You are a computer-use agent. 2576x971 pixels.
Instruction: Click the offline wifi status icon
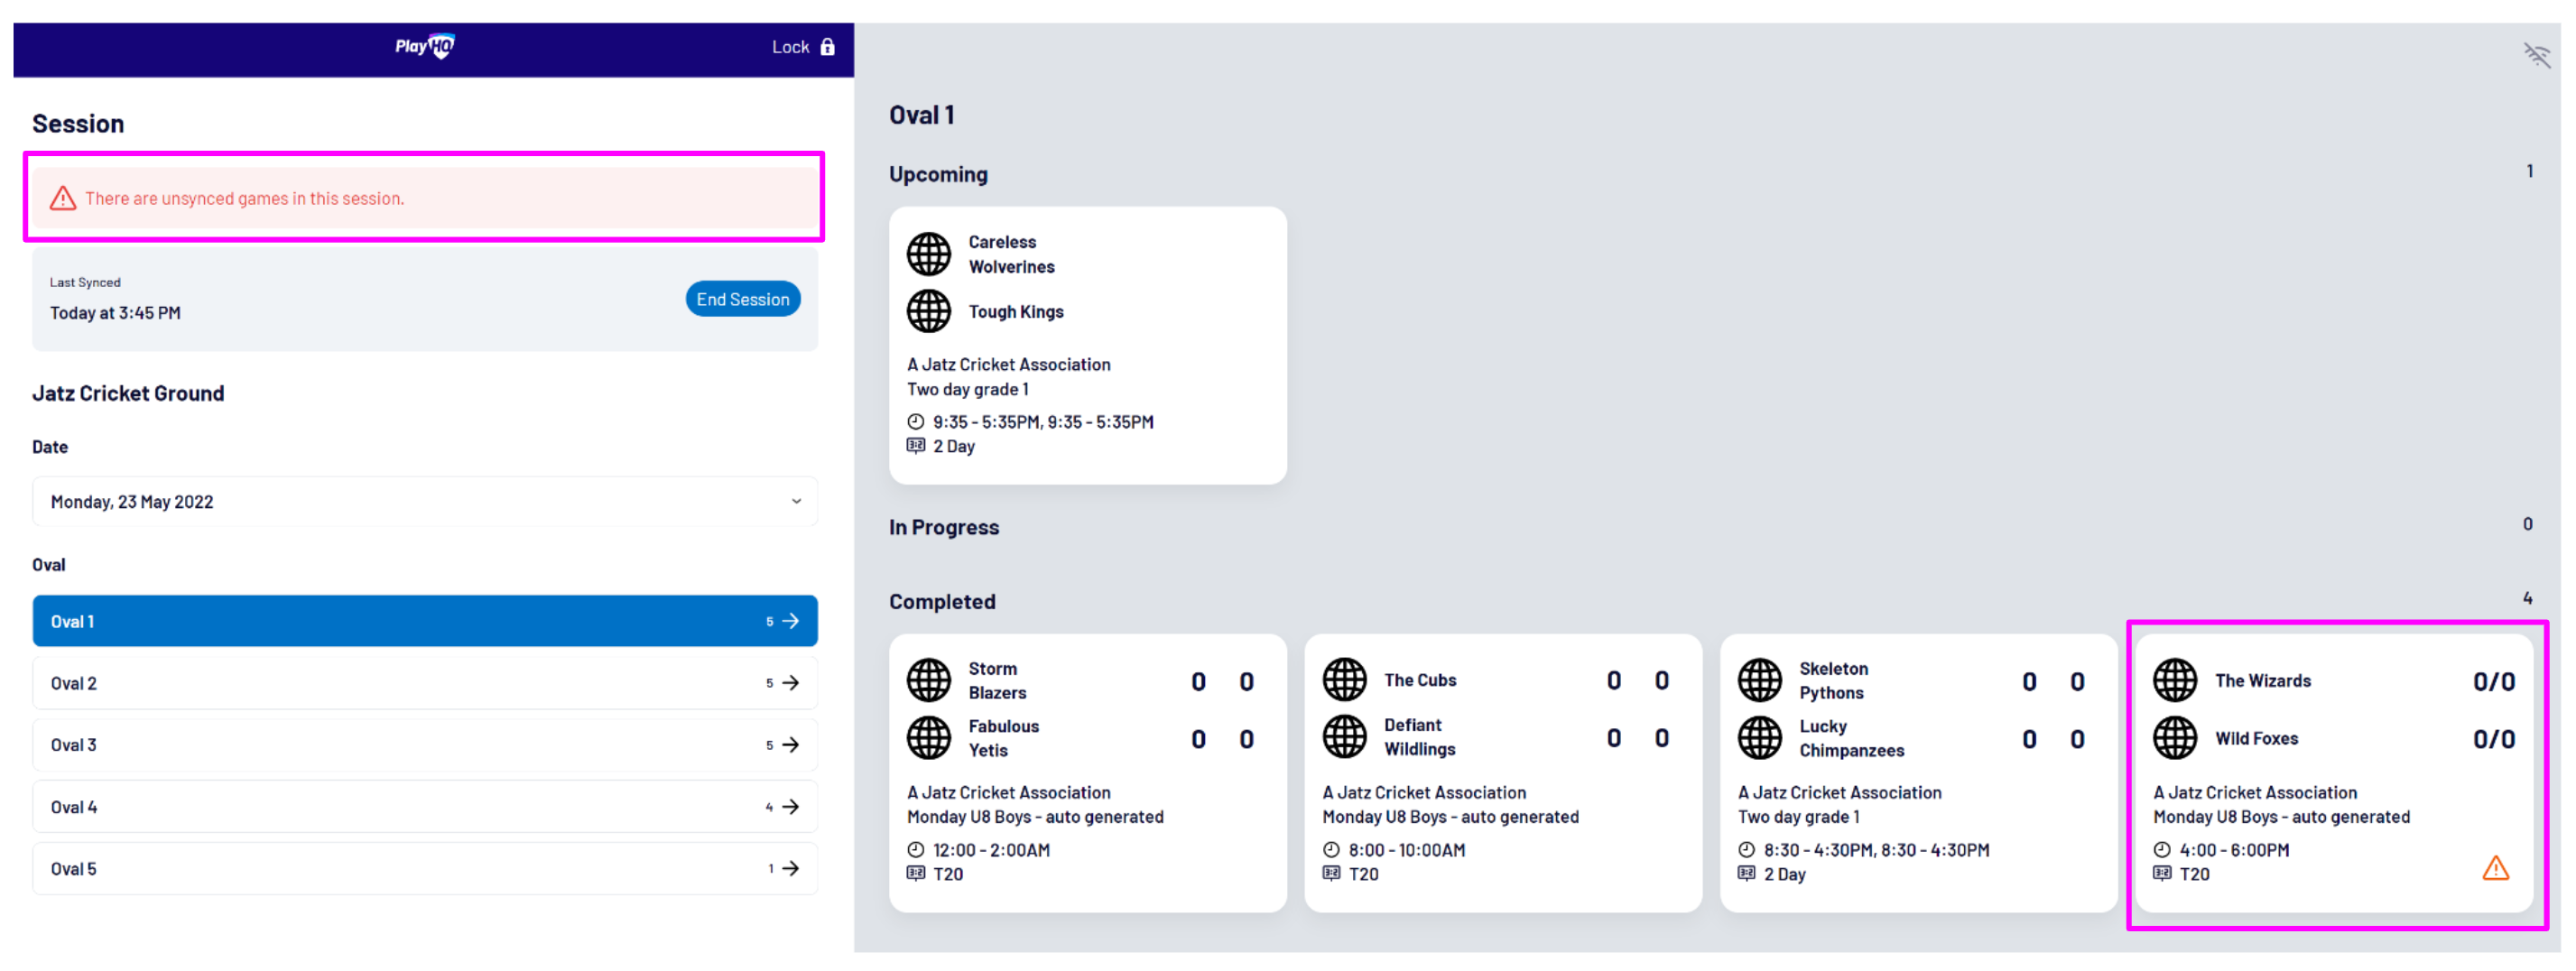tap(2536, 55)
